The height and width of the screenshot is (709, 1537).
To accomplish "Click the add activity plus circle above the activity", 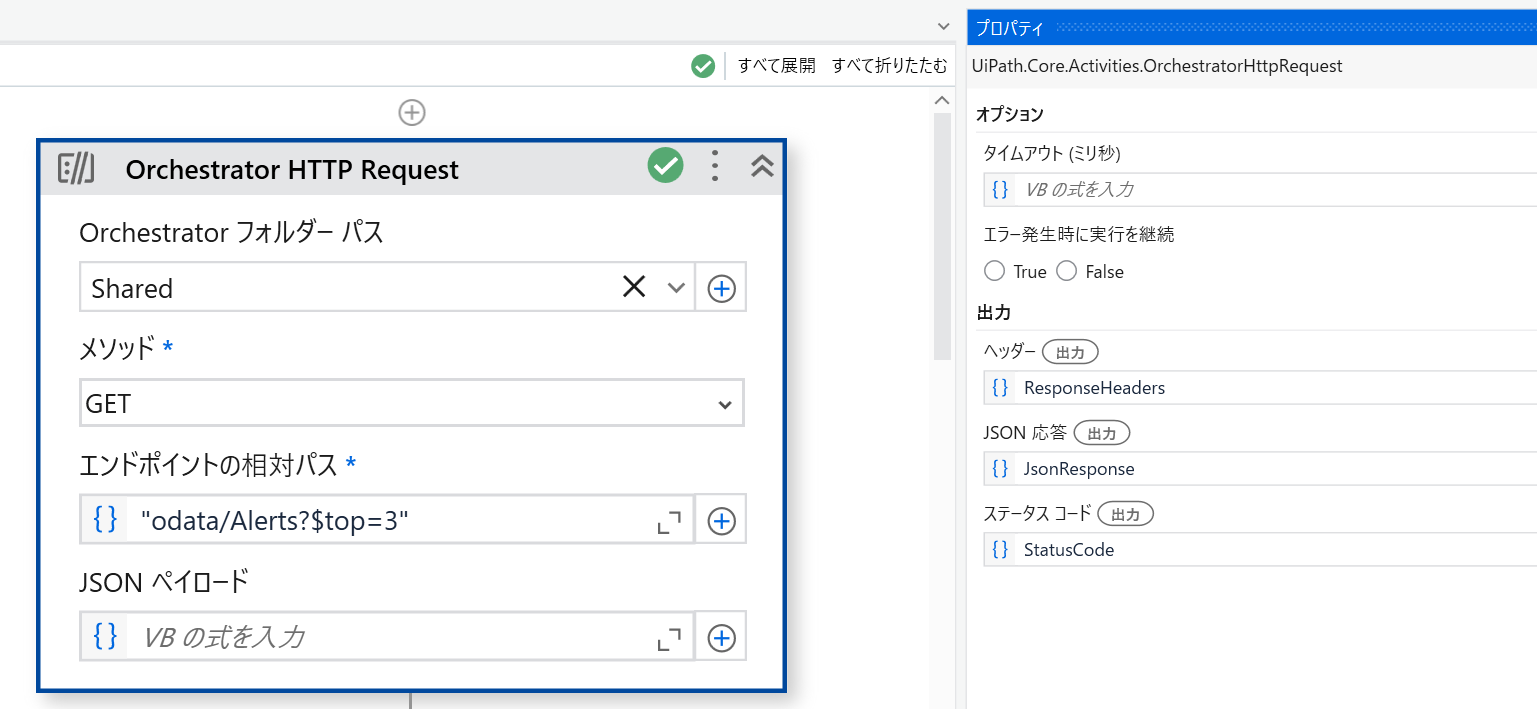I will [412, 112].
